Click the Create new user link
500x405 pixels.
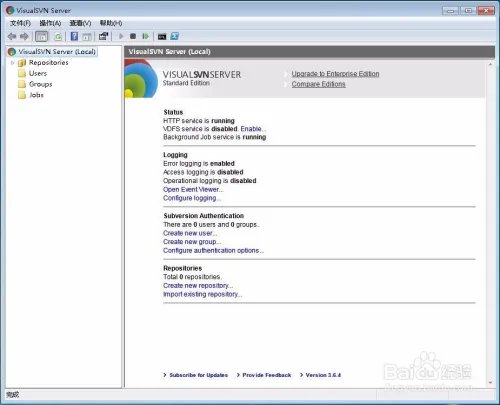pos(190,233)
